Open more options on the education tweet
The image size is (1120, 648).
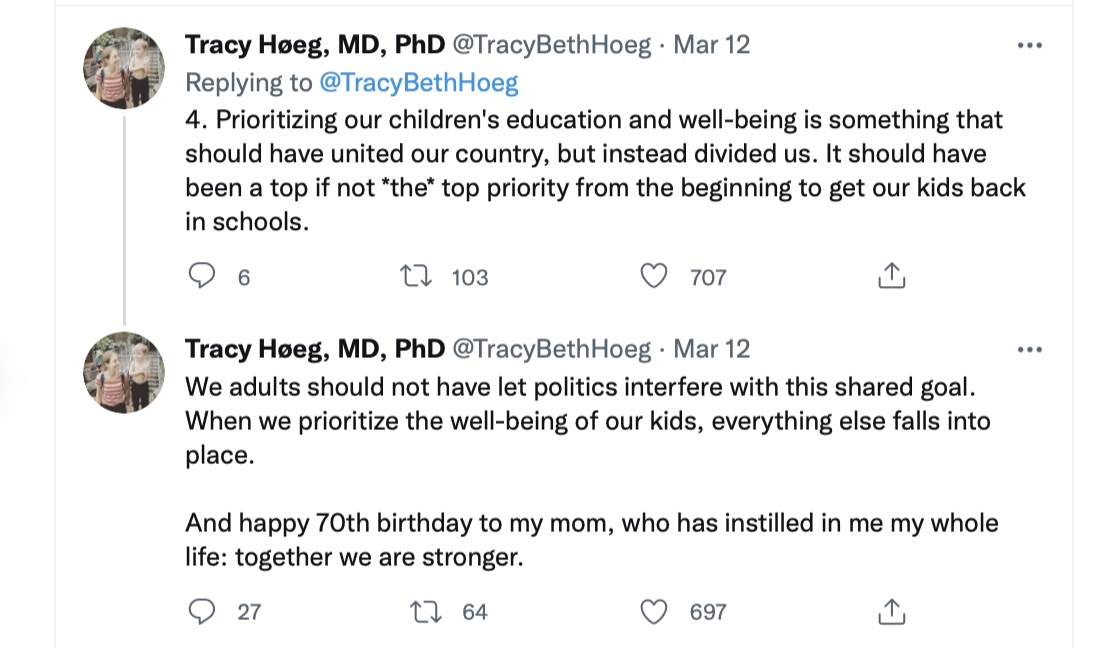pos(1029,46)
